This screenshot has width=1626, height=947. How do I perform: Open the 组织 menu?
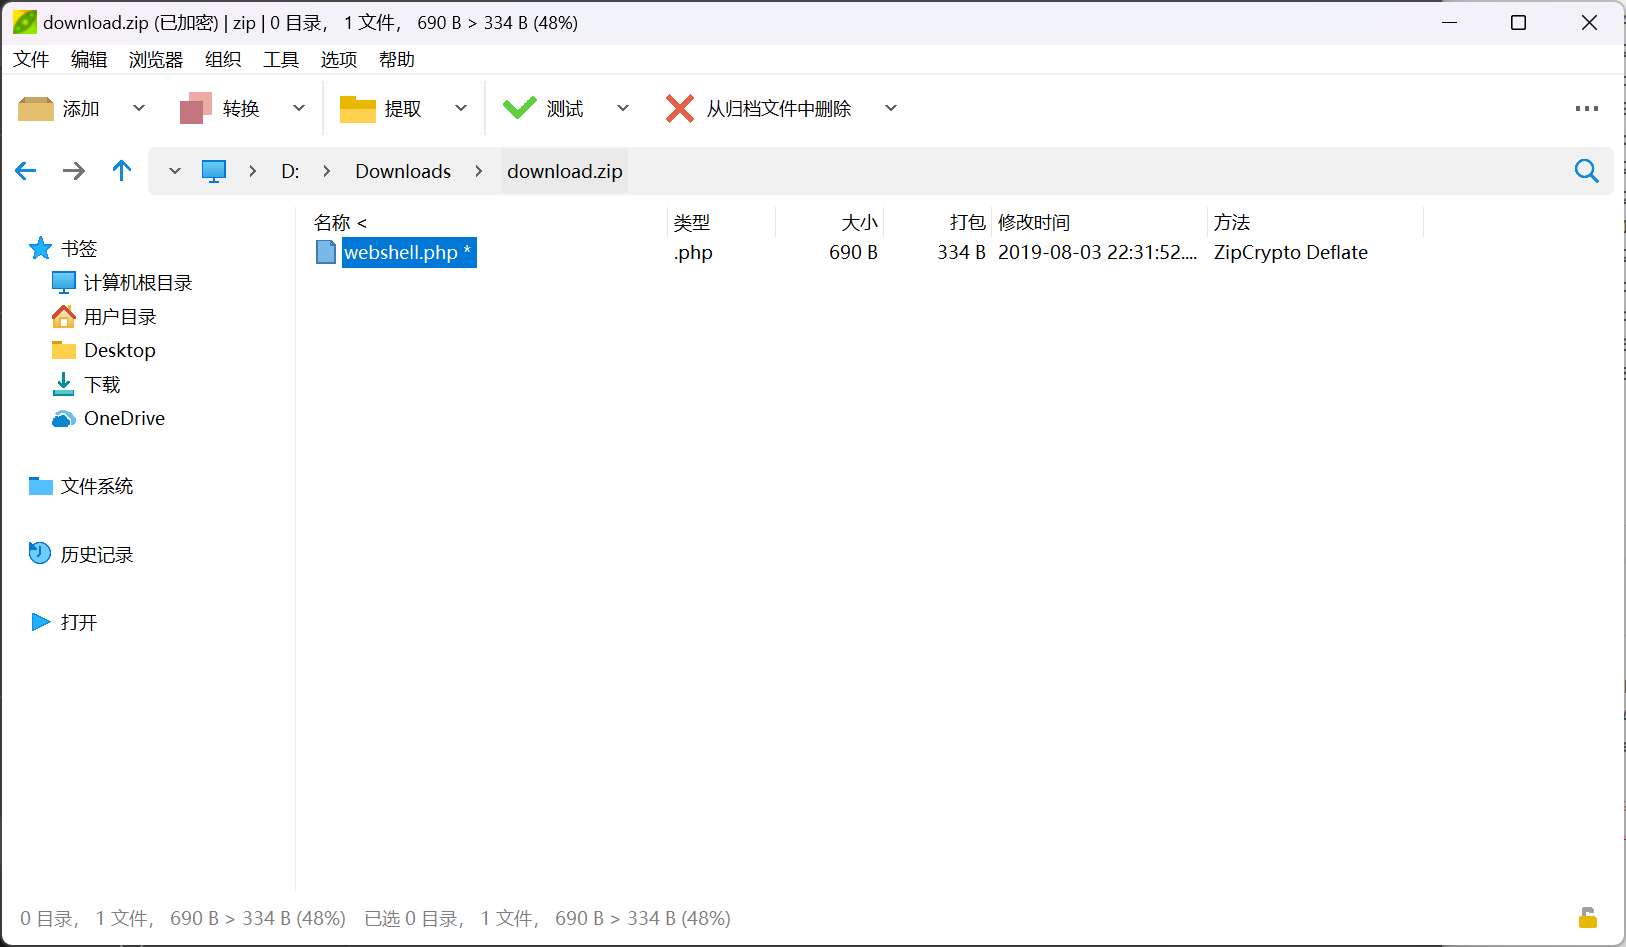tap(223, 60)
